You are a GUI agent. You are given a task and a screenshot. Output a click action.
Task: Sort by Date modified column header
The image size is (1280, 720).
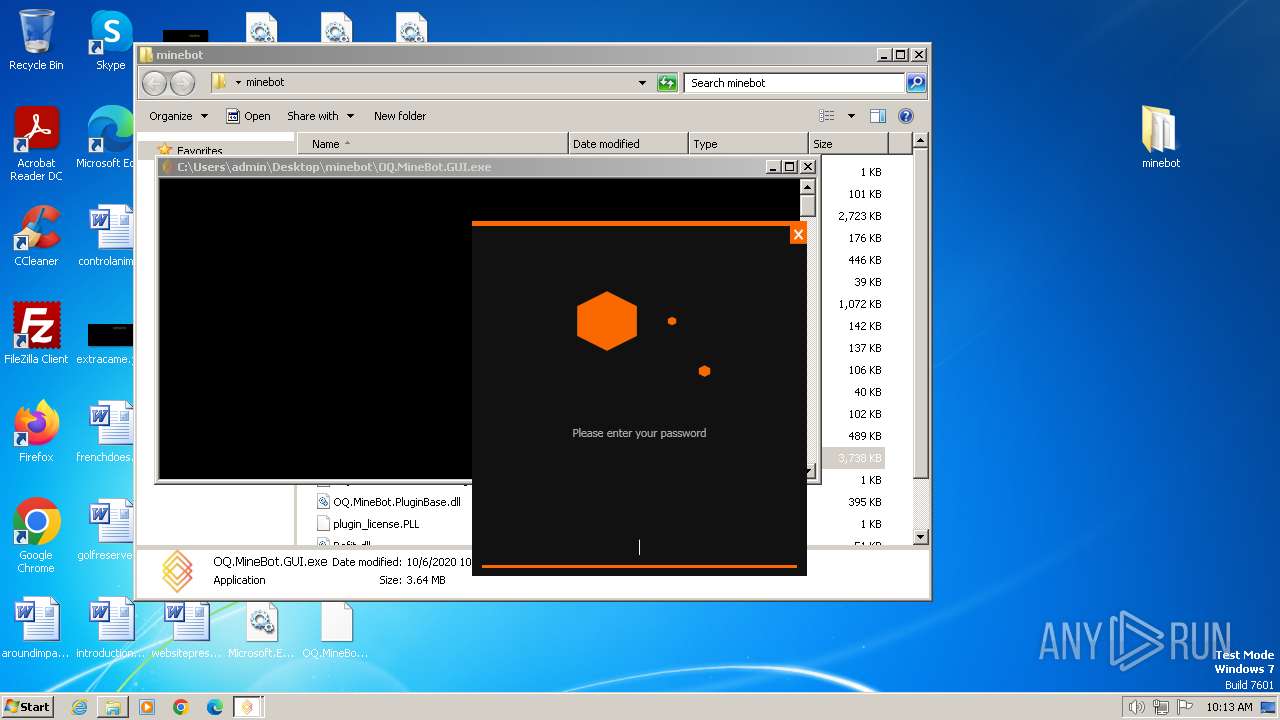628,144
